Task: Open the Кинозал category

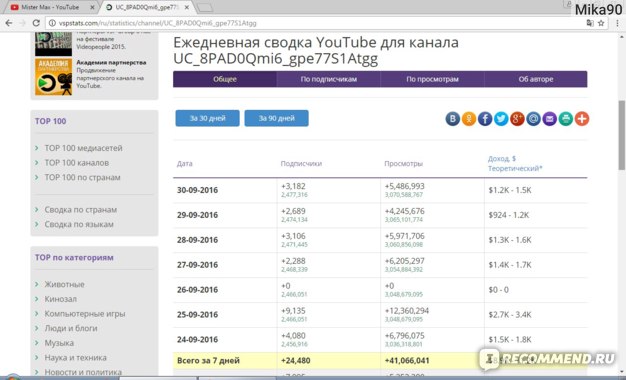Action: pos(60,299)
